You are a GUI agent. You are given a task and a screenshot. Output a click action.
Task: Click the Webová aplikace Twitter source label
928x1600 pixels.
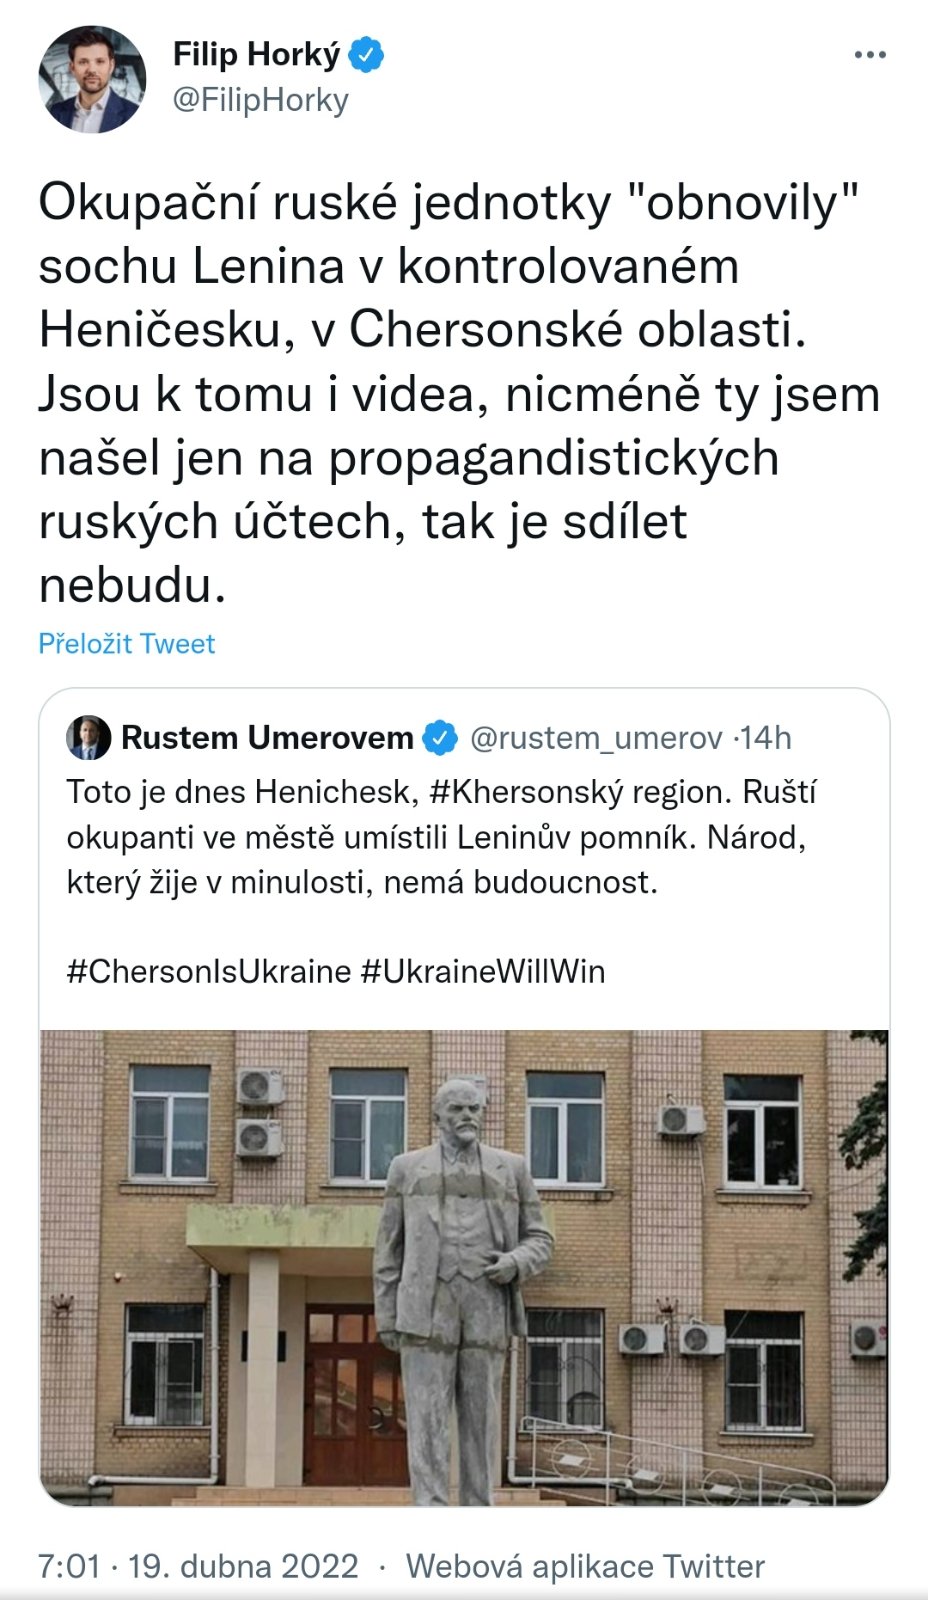click(585, 1565)
